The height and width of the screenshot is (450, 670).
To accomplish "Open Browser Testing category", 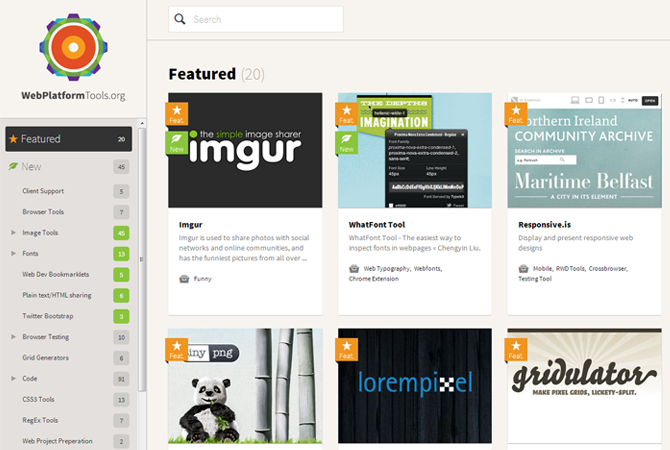I will pyautogui.click(x=46, y=337).
